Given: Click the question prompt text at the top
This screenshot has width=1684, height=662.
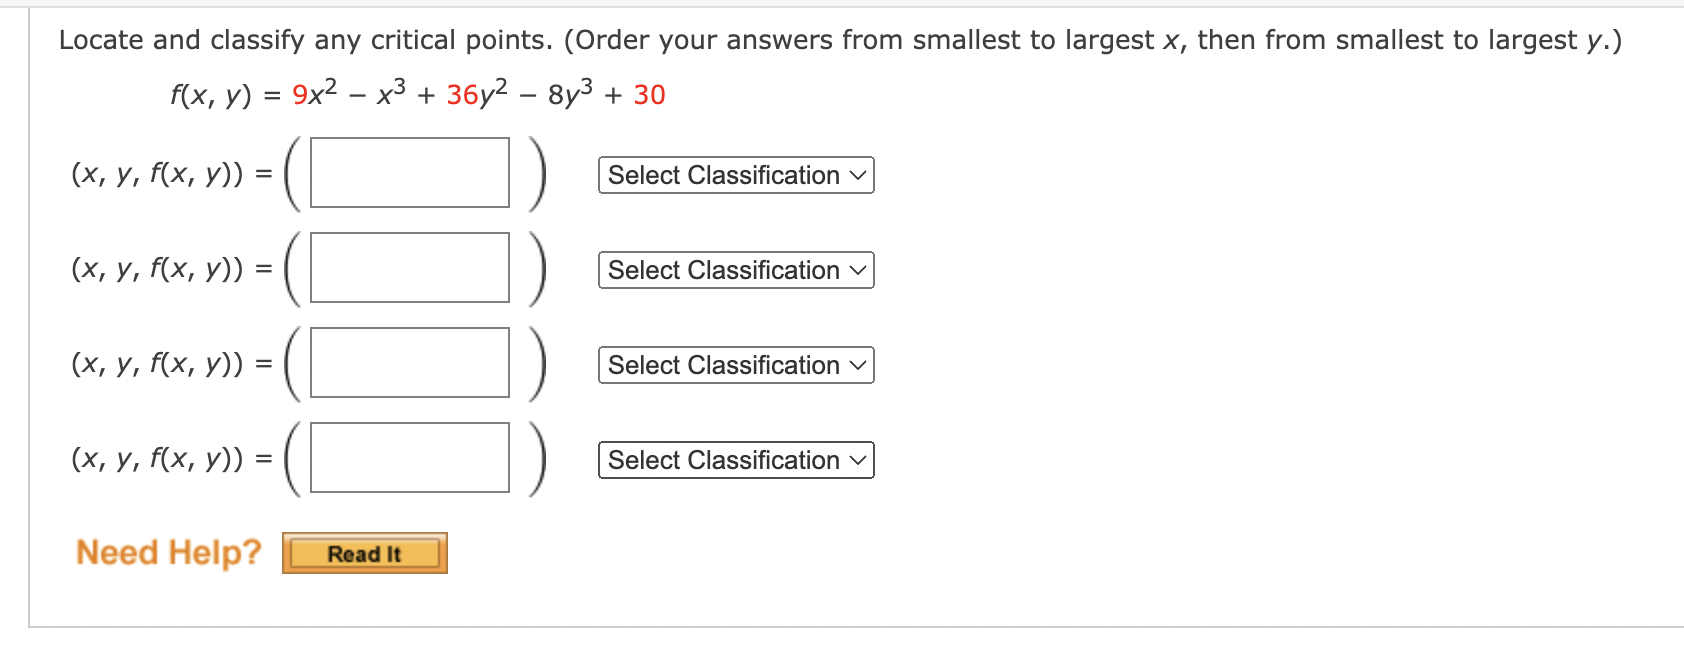Looking at the screenshot, I should click(840, 39).
